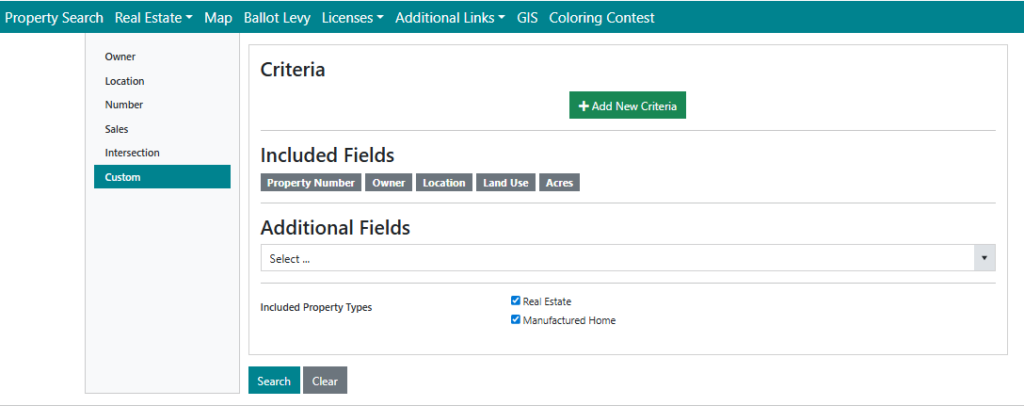Screen dimensions: 1024x406
Task: Open the GIS link
Action: (527, 18)
